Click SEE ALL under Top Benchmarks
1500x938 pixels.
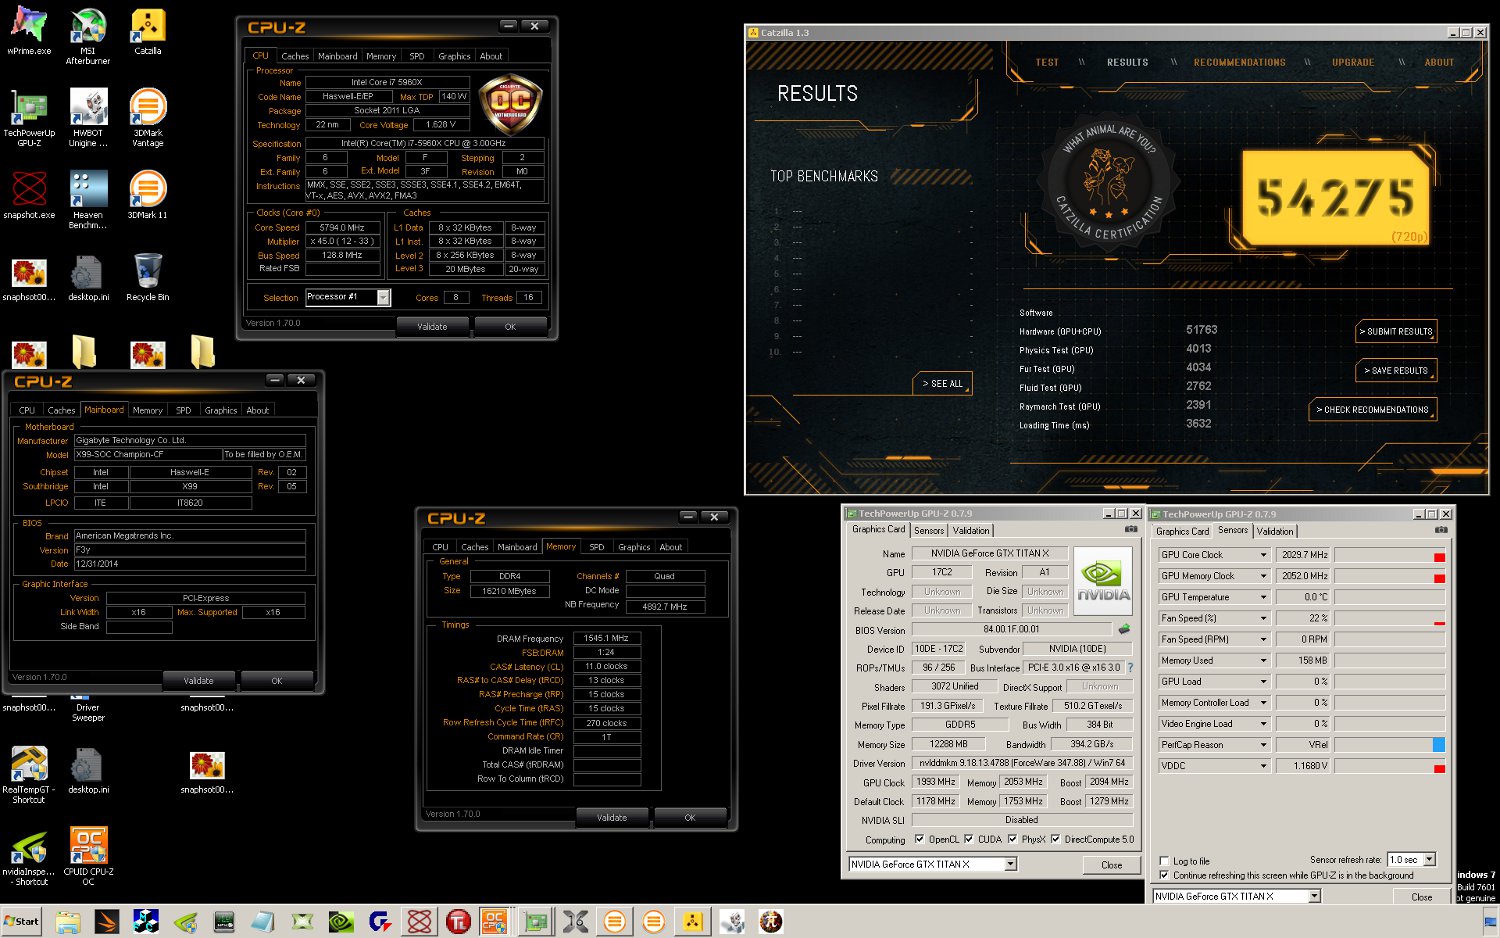coord(942,383)
